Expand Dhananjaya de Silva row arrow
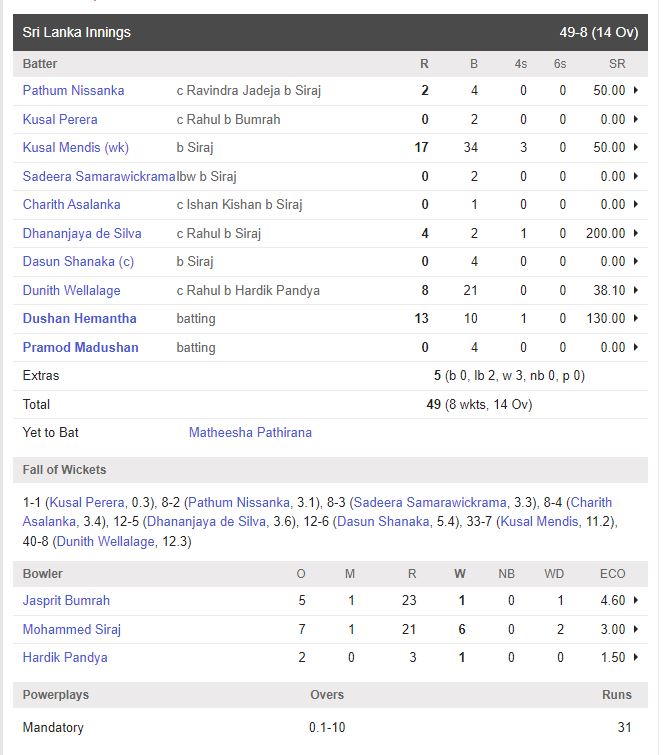This screenshot has height=755, width=663. point(636,234)
